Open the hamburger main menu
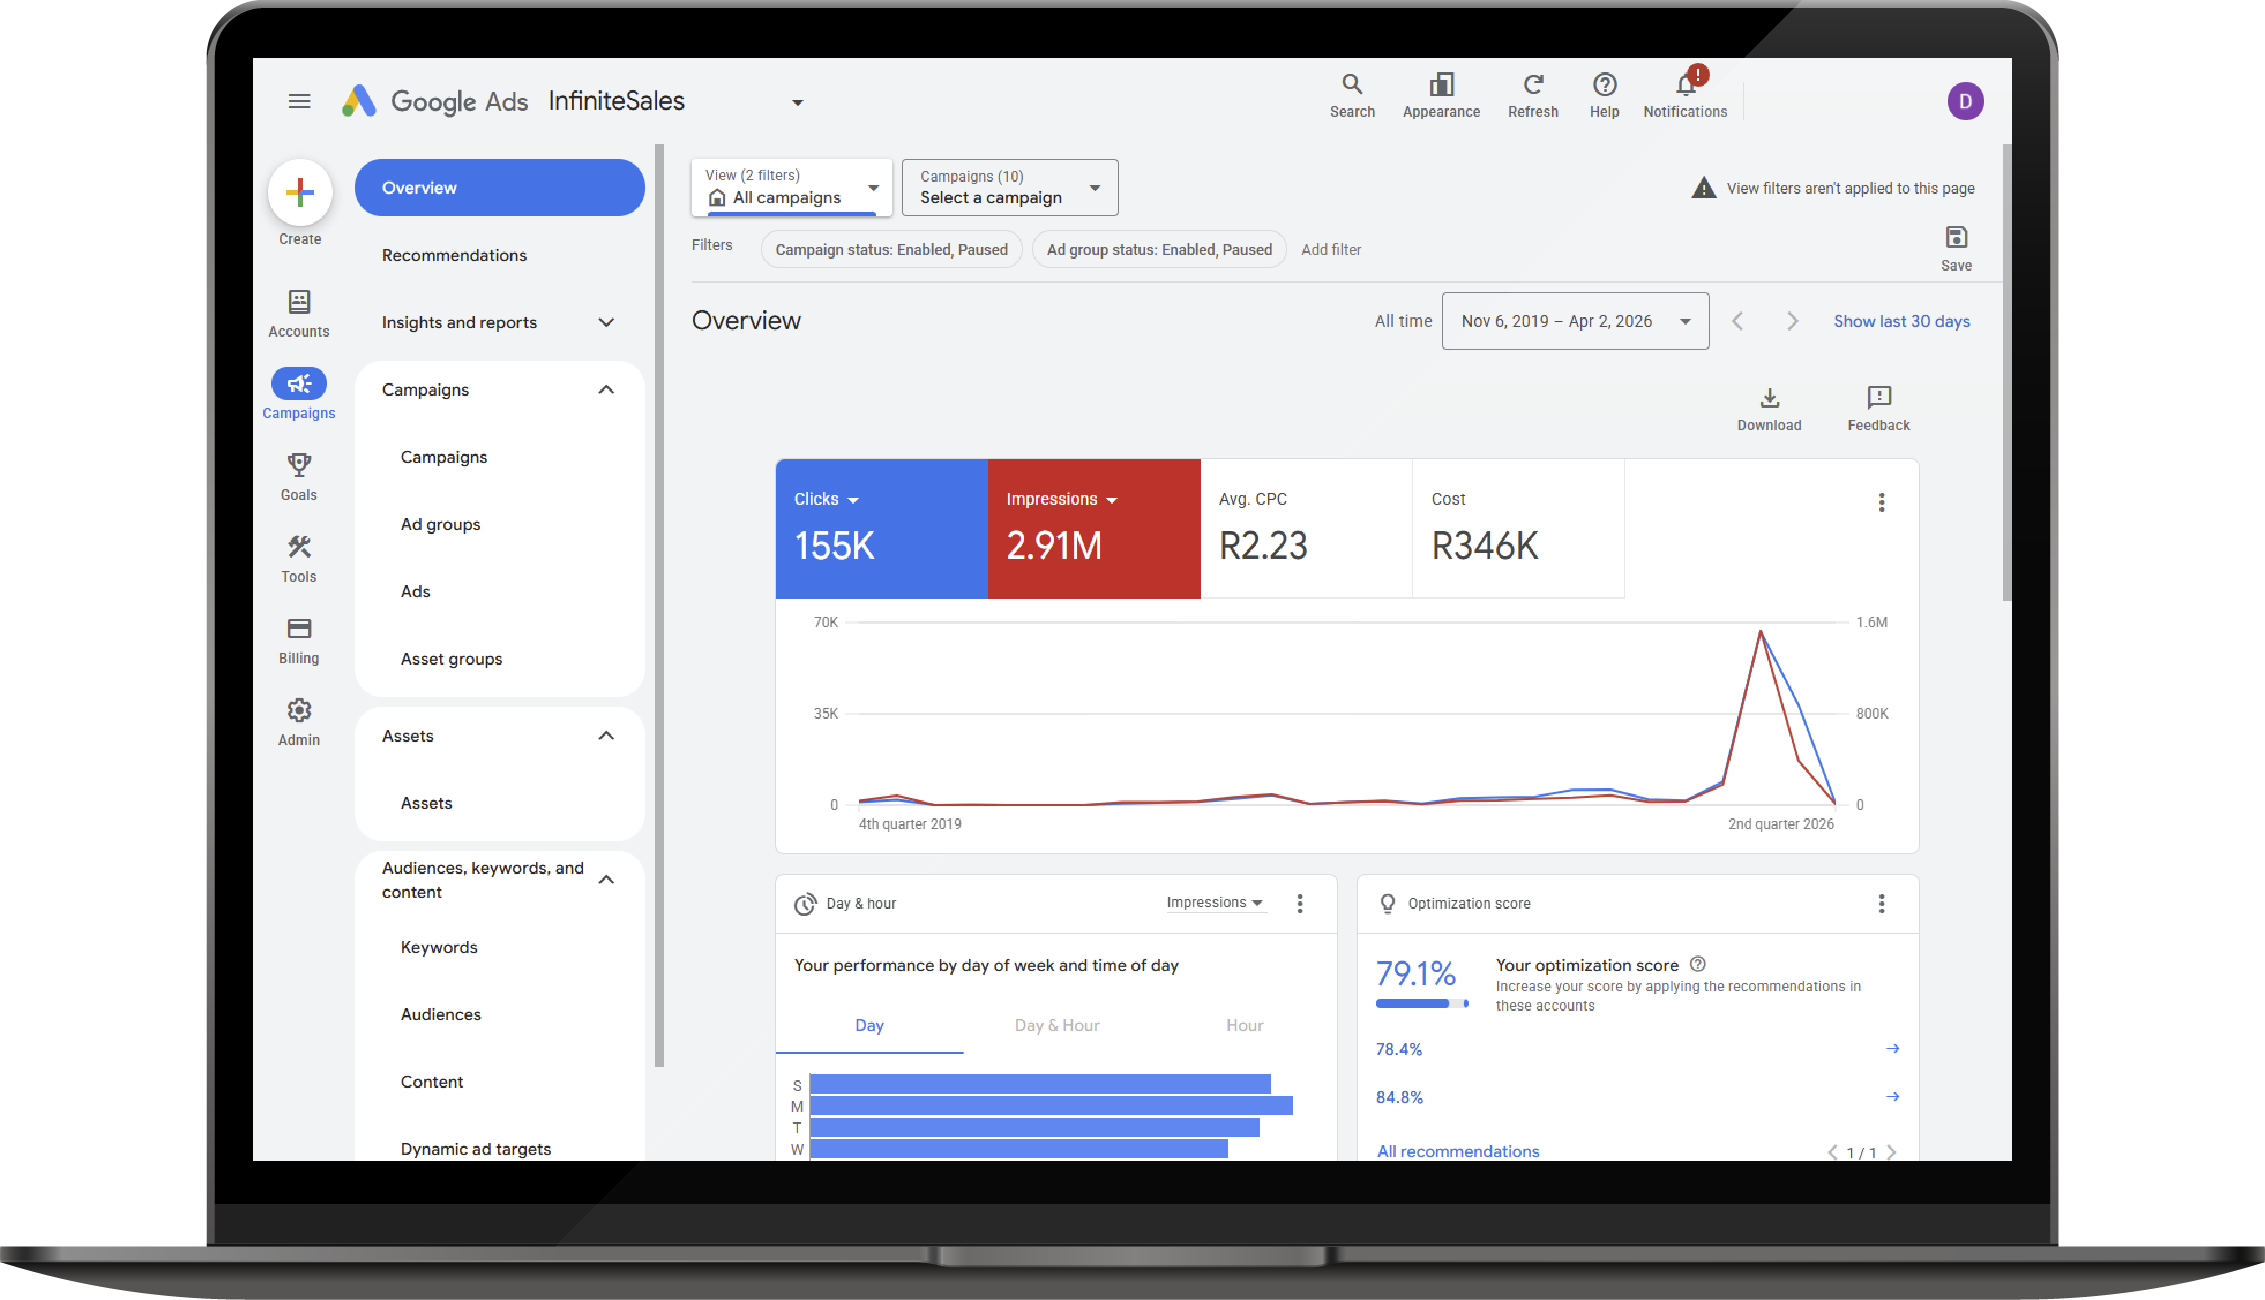Viewport: 2265px width, 1300px height. point(299,101)
